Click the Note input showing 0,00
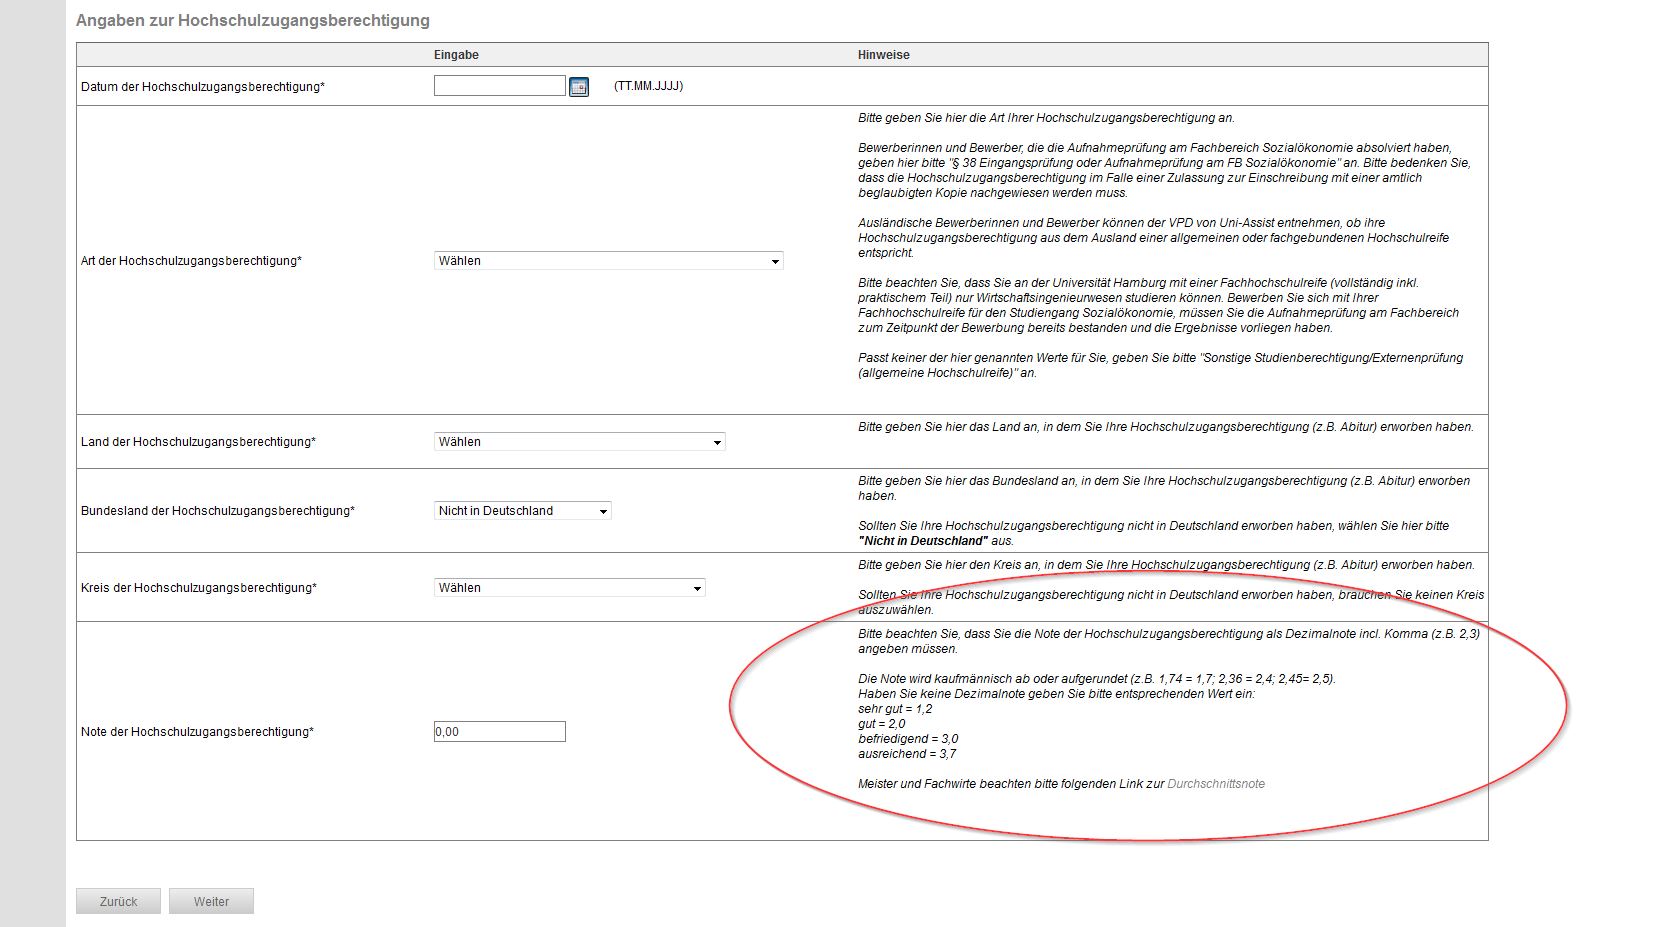 [498, 731]
